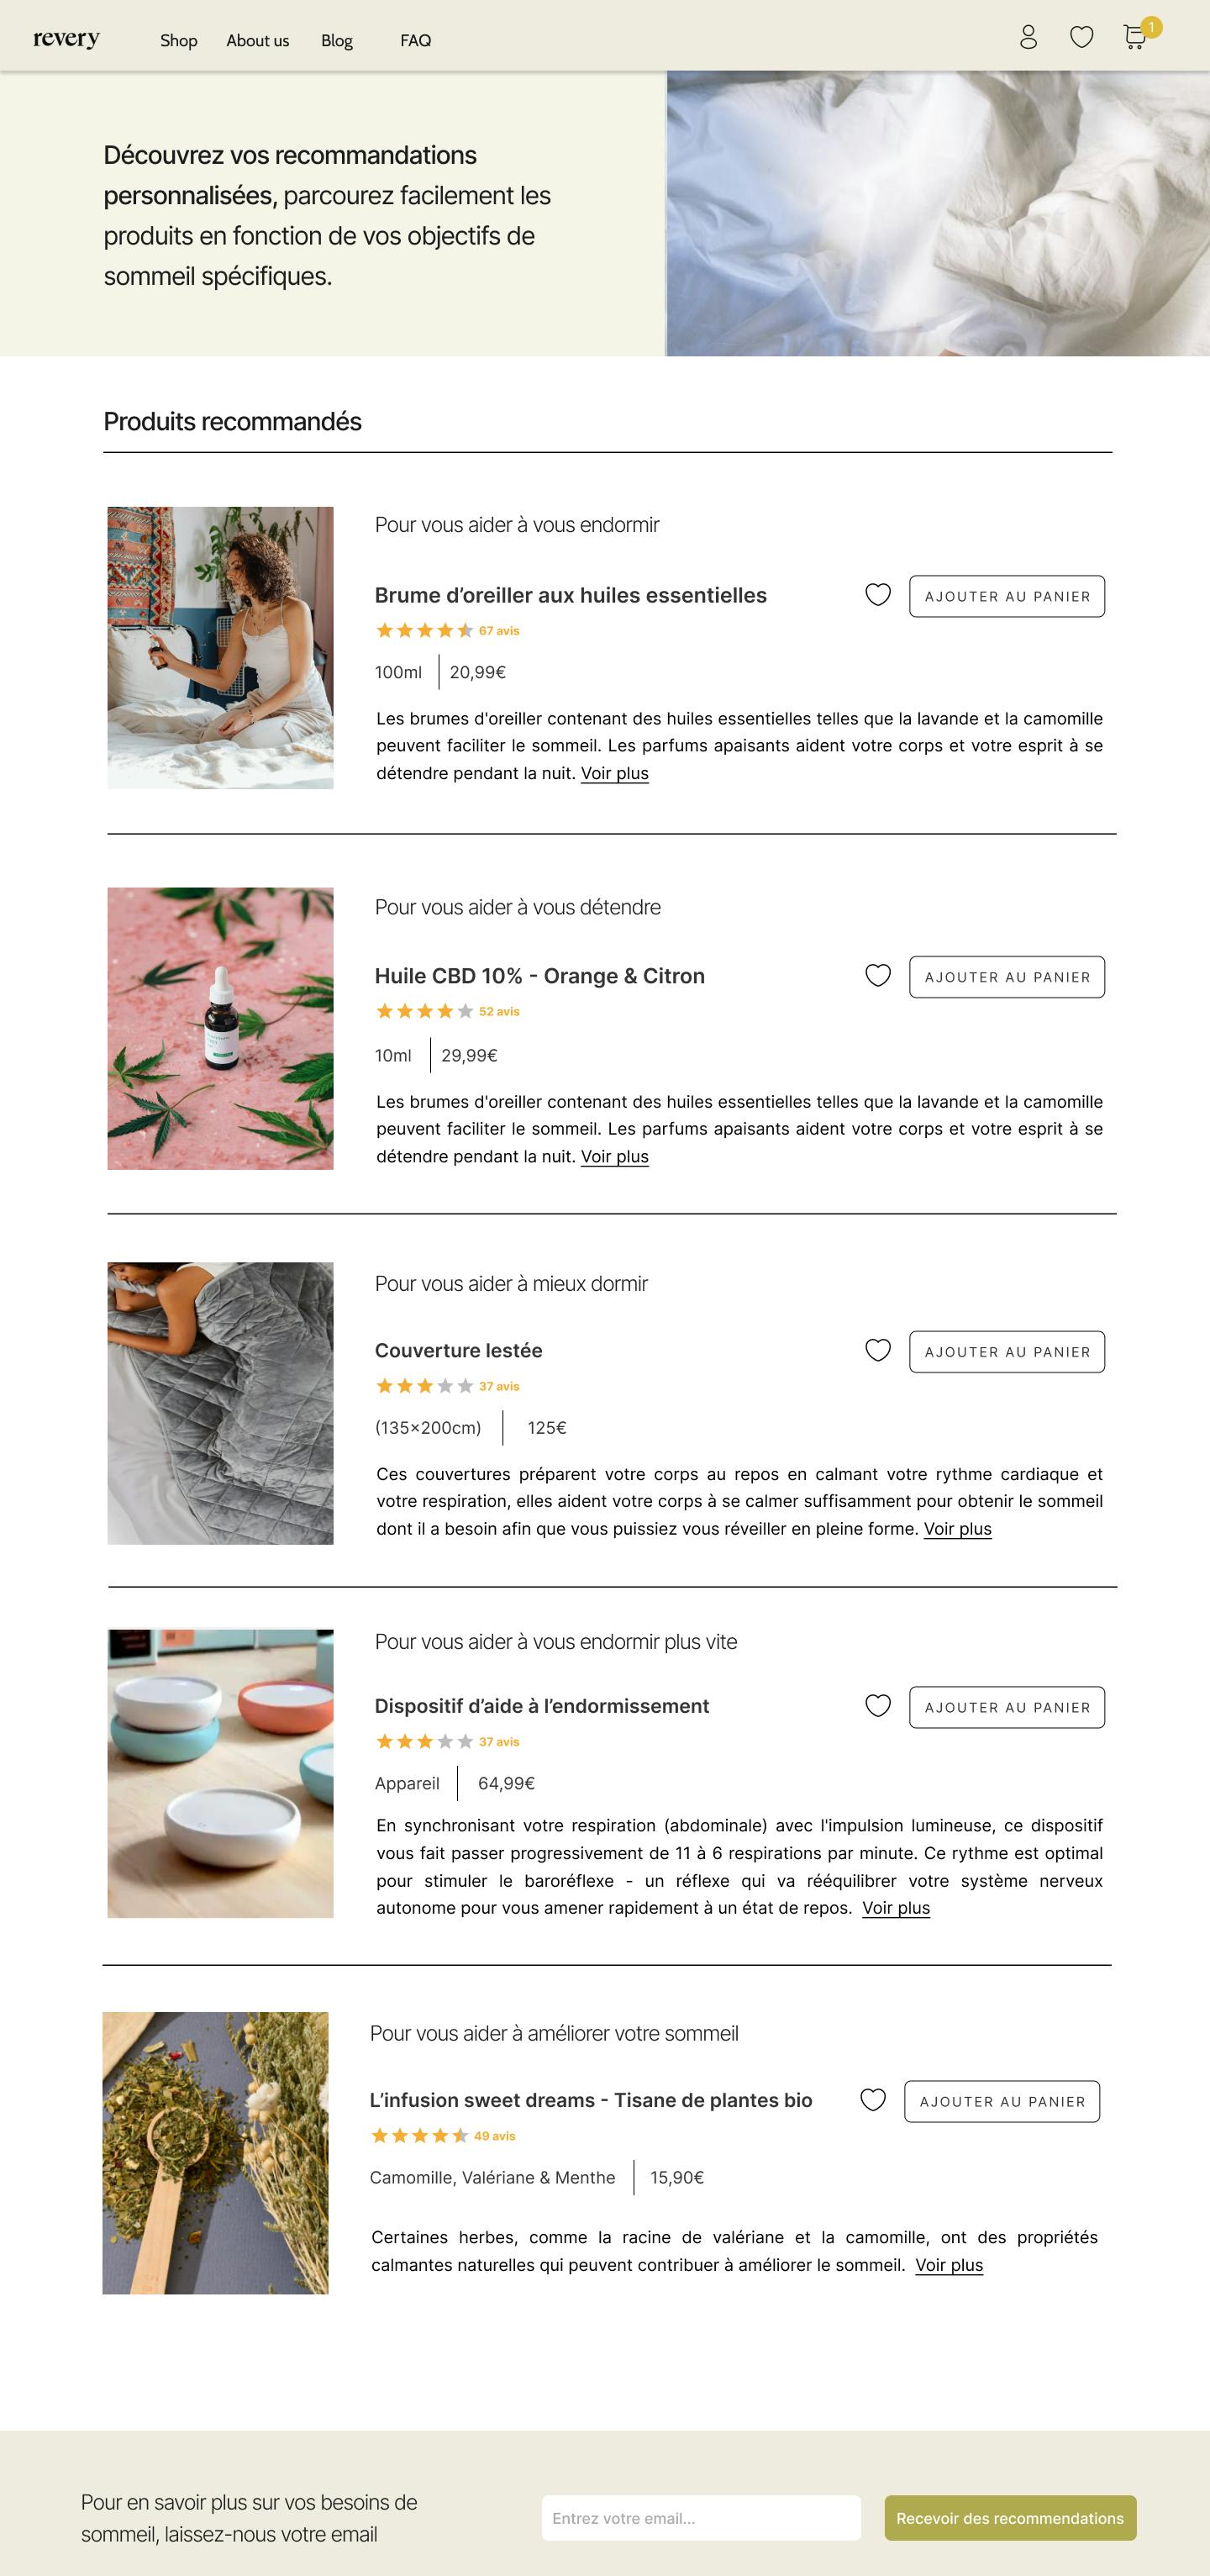Open the wishlist heart in header
Image resolution: width=1210 pixels, height=2576 pixels.
(x=1081, y=37)
